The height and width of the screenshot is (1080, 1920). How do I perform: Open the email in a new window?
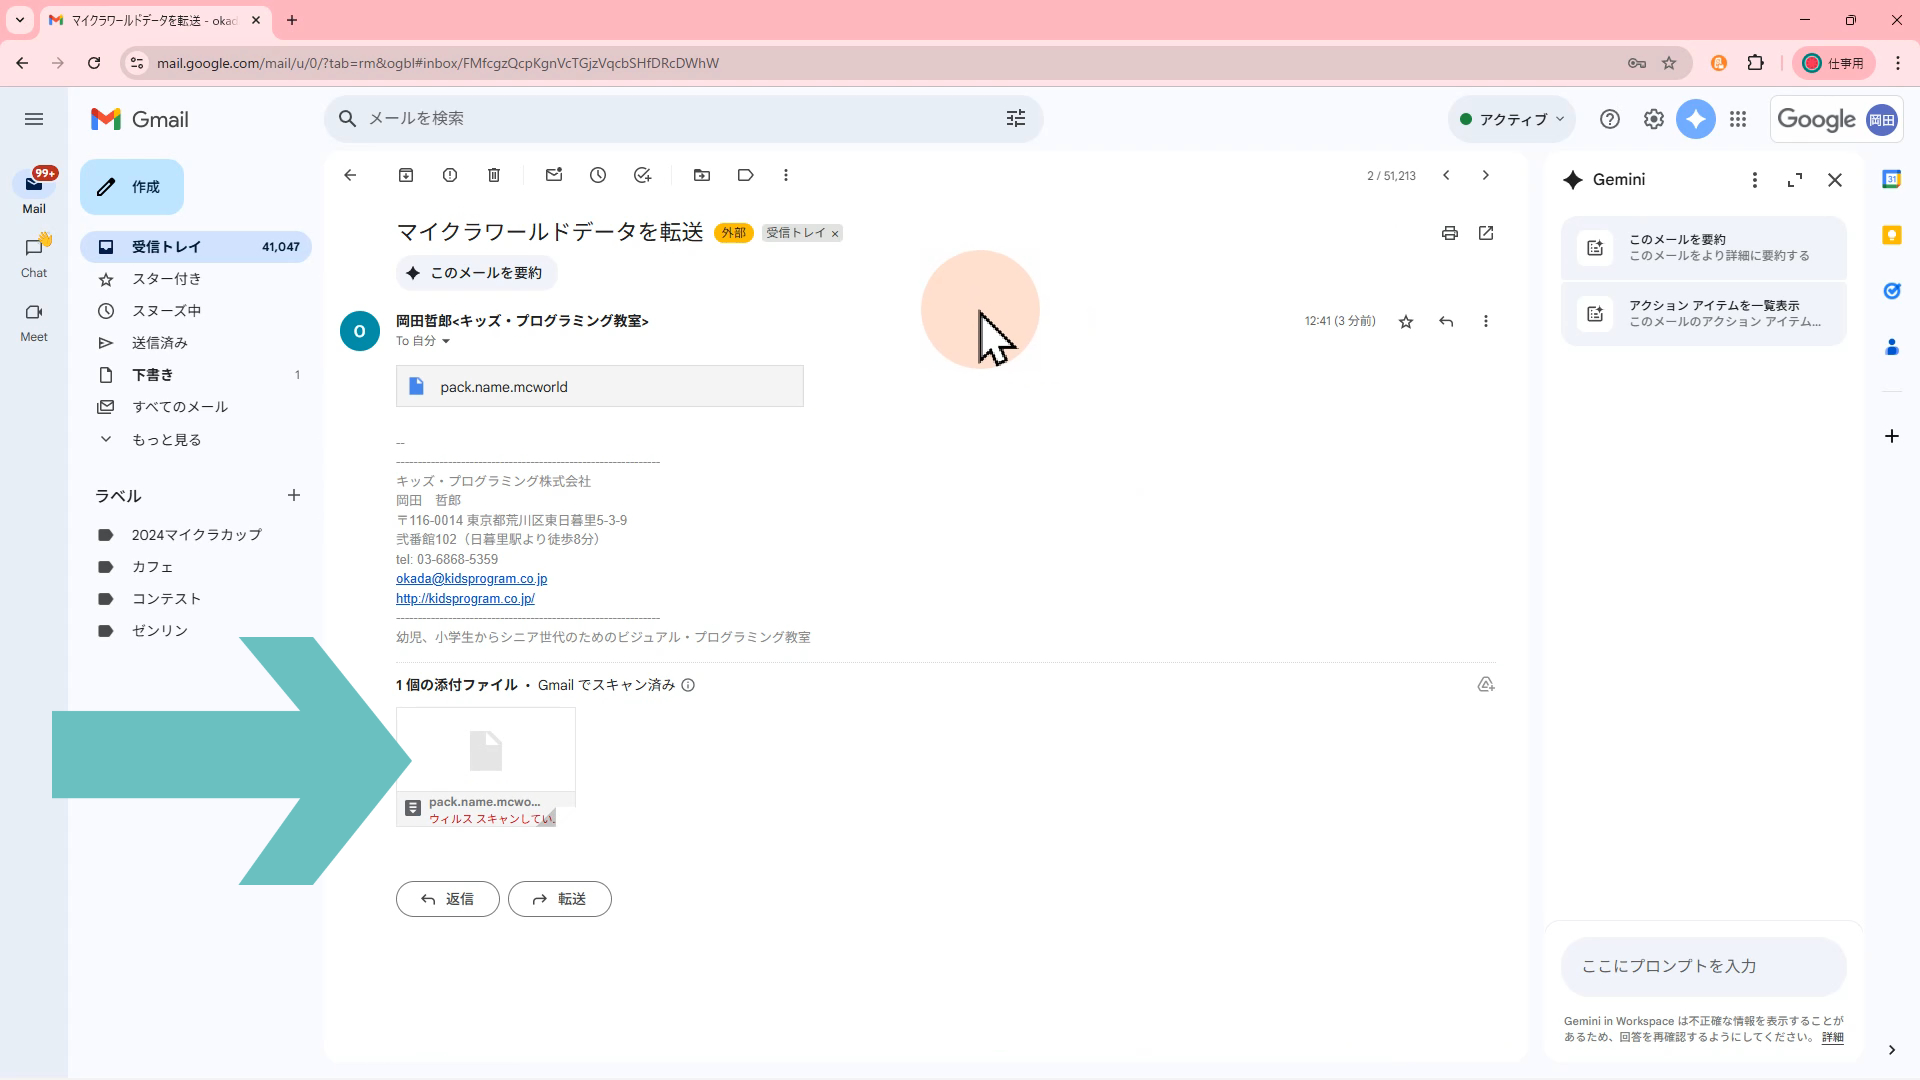point(1486,233)
